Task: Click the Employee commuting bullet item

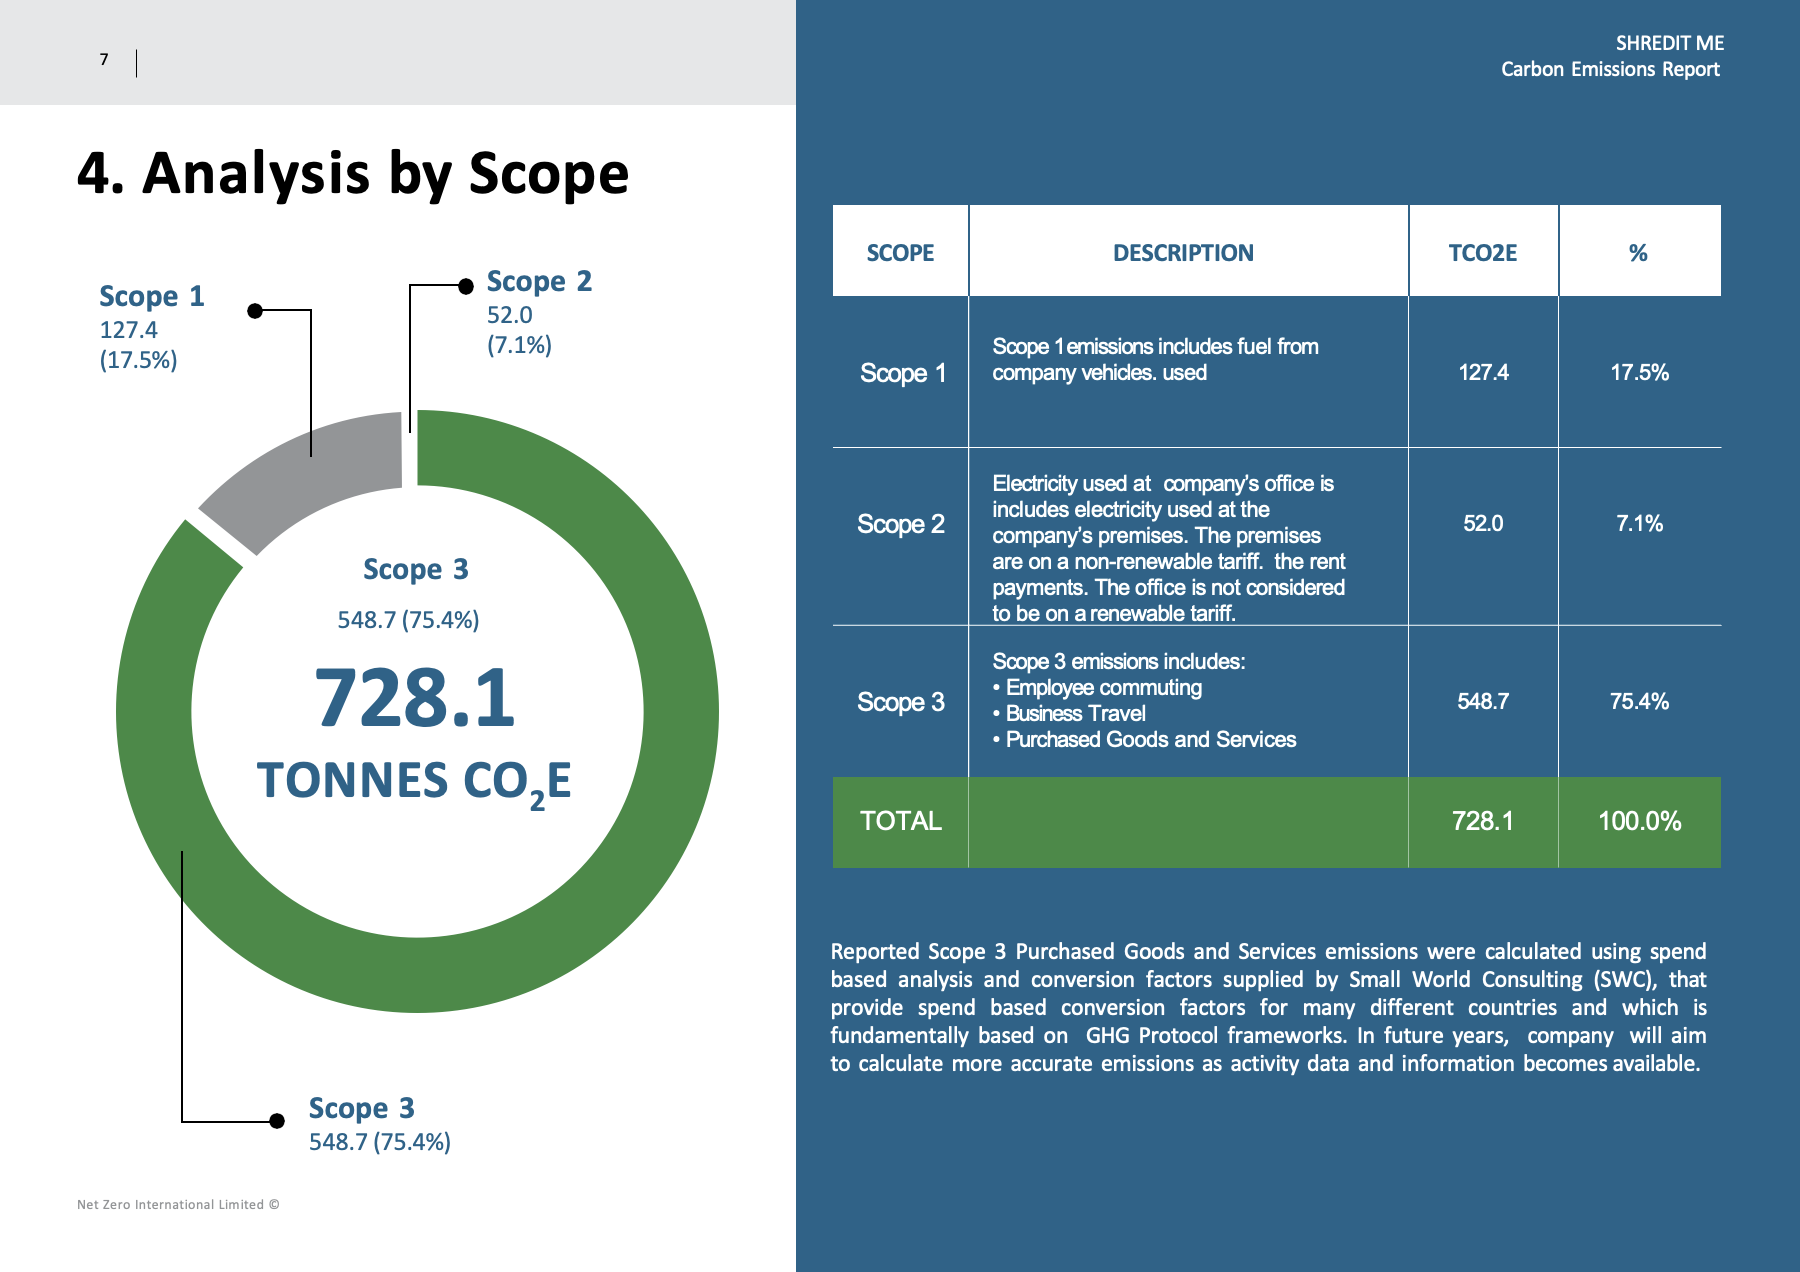Action: 1097,687
